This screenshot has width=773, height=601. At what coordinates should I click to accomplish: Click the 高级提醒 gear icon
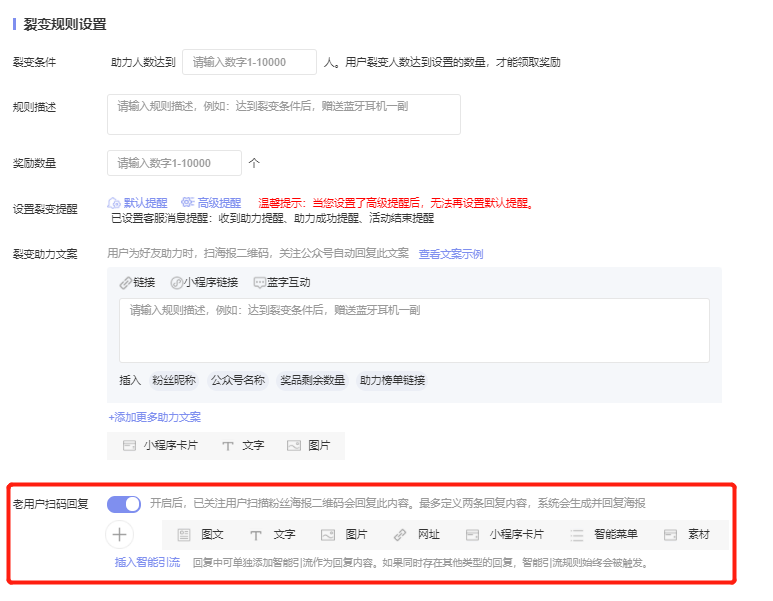click(x=187, y=202)
